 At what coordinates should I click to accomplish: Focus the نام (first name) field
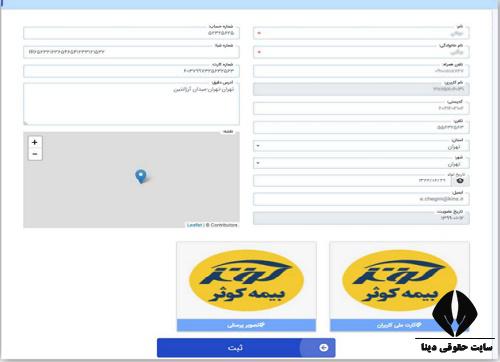(x=361, y=33)
